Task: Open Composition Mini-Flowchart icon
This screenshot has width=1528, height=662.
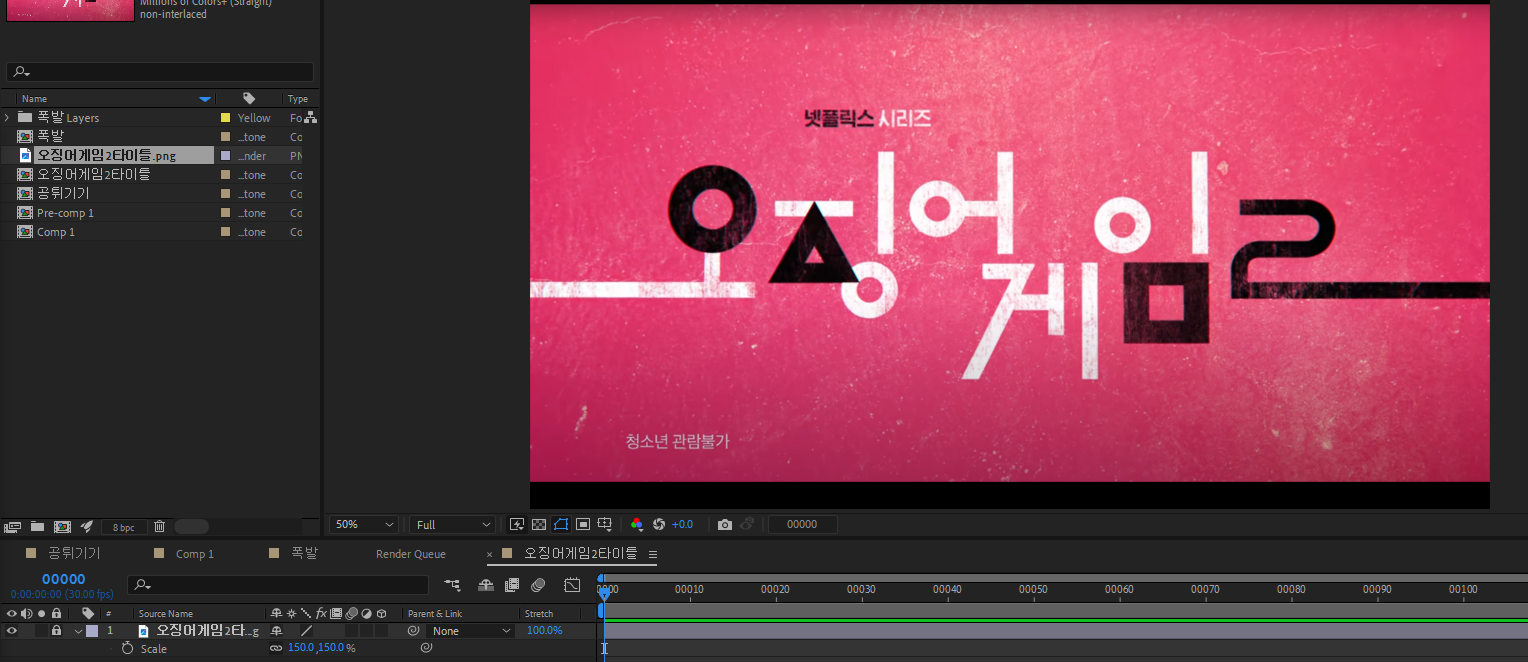Action: [453, 584]
